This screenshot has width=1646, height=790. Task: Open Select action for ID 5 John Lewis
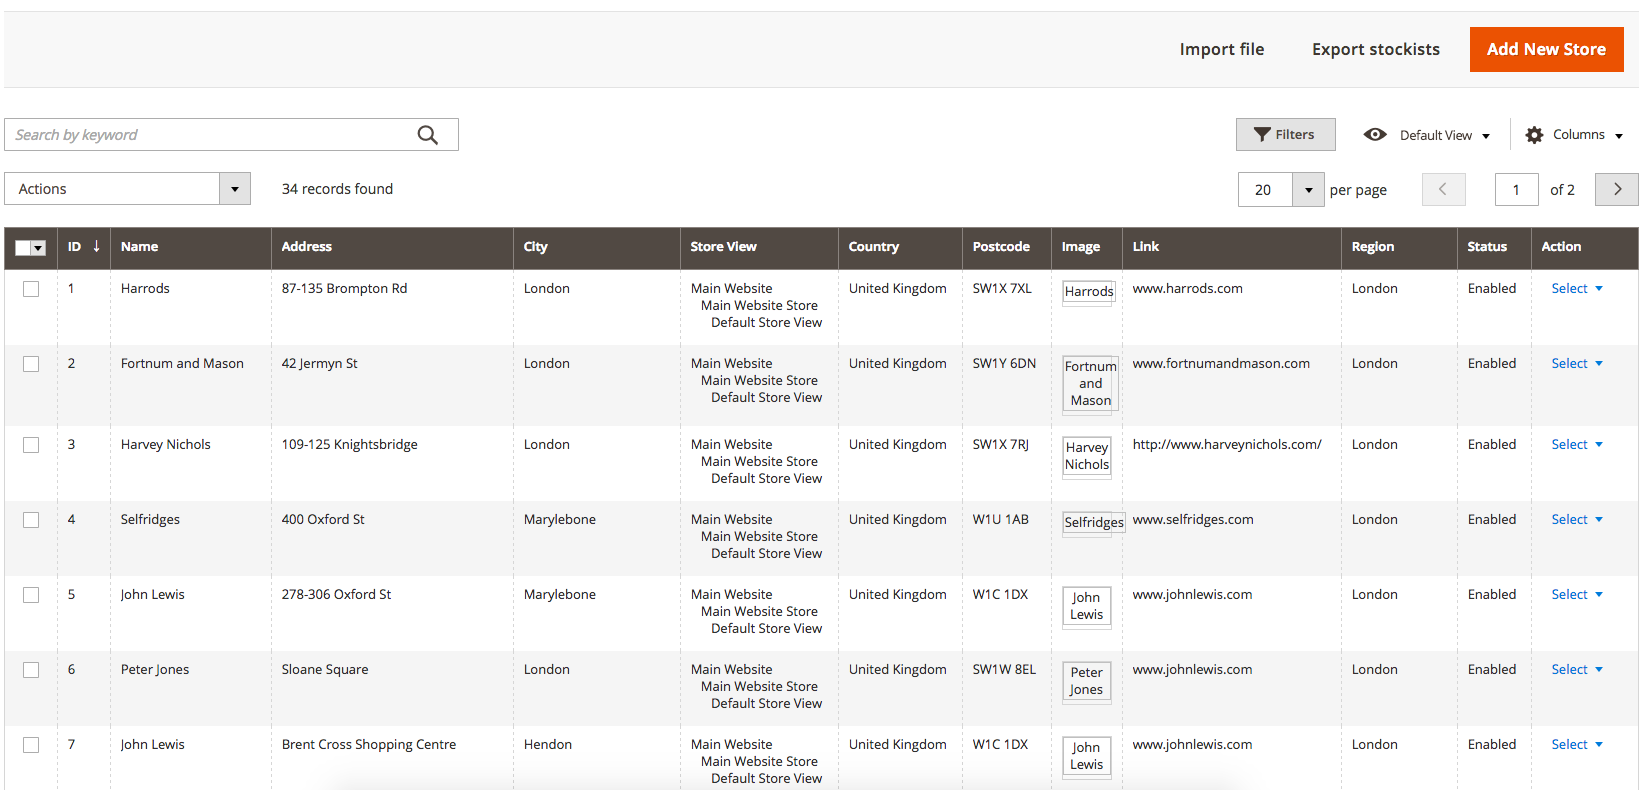coord(1577,594)
